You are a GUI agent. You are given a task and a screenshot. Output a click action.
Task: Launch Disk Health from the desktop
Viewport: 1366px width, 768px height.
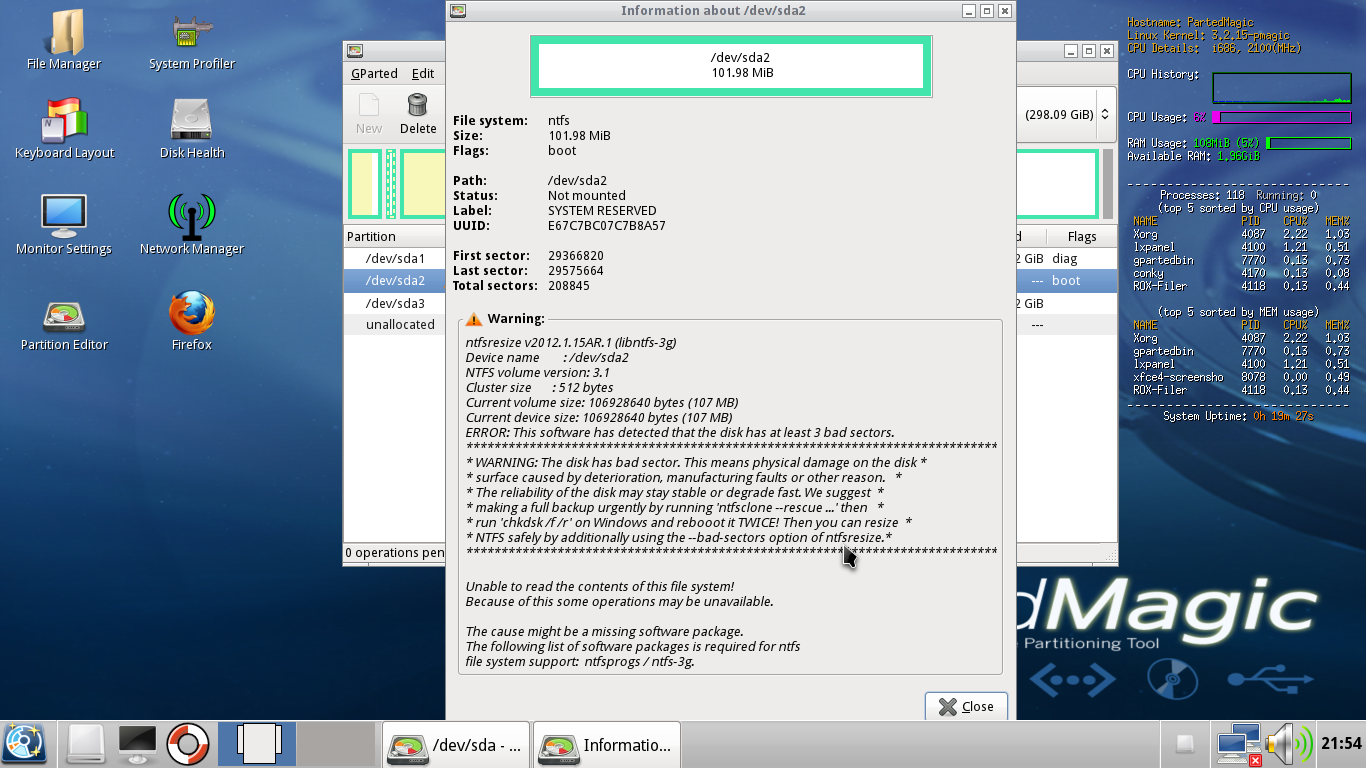point(191,130)
